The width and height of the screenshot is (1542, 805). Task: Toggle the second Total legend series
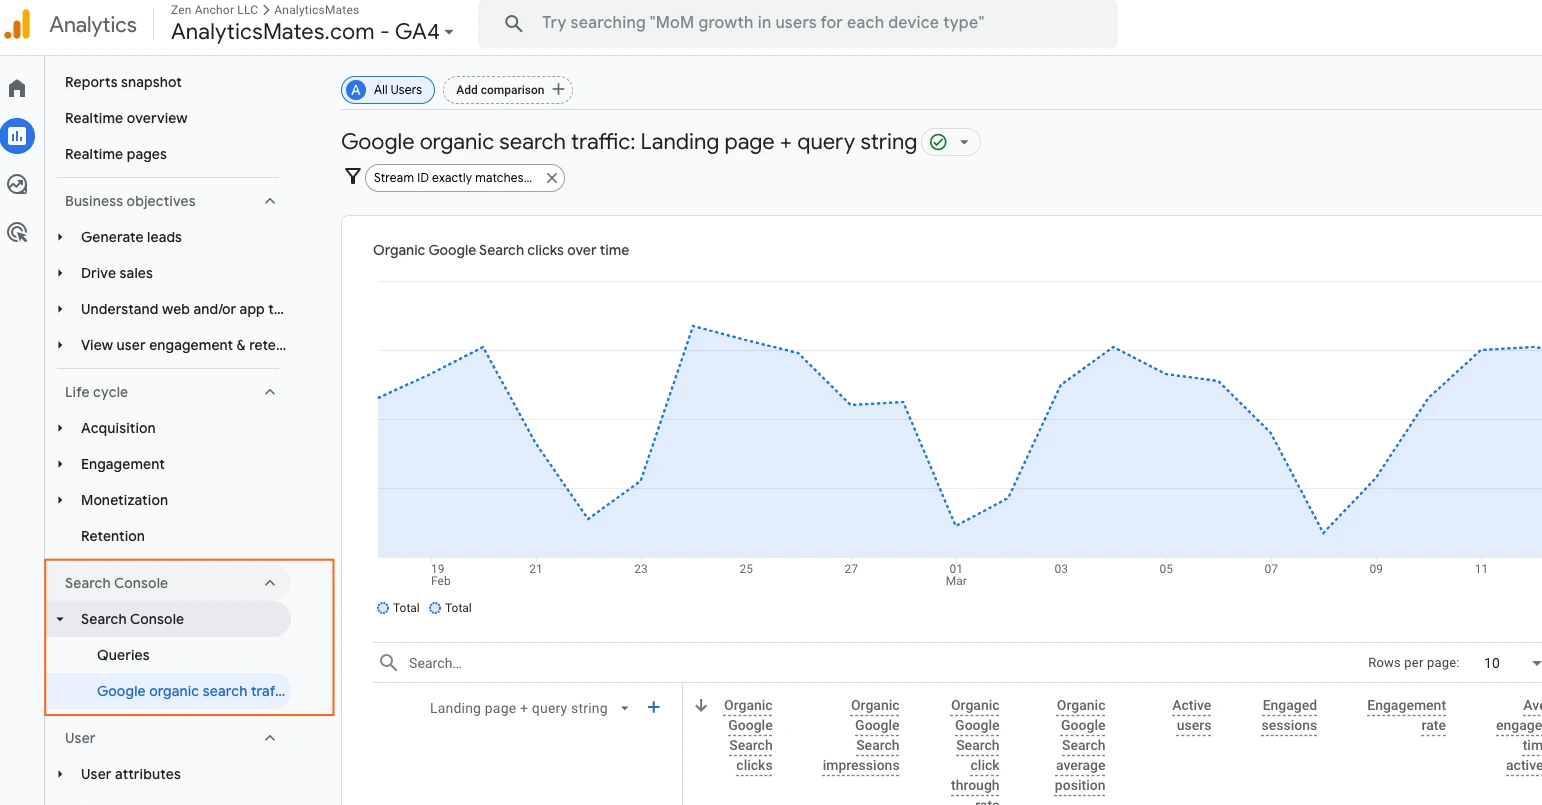pyautogui.click(x=451, y=608)
